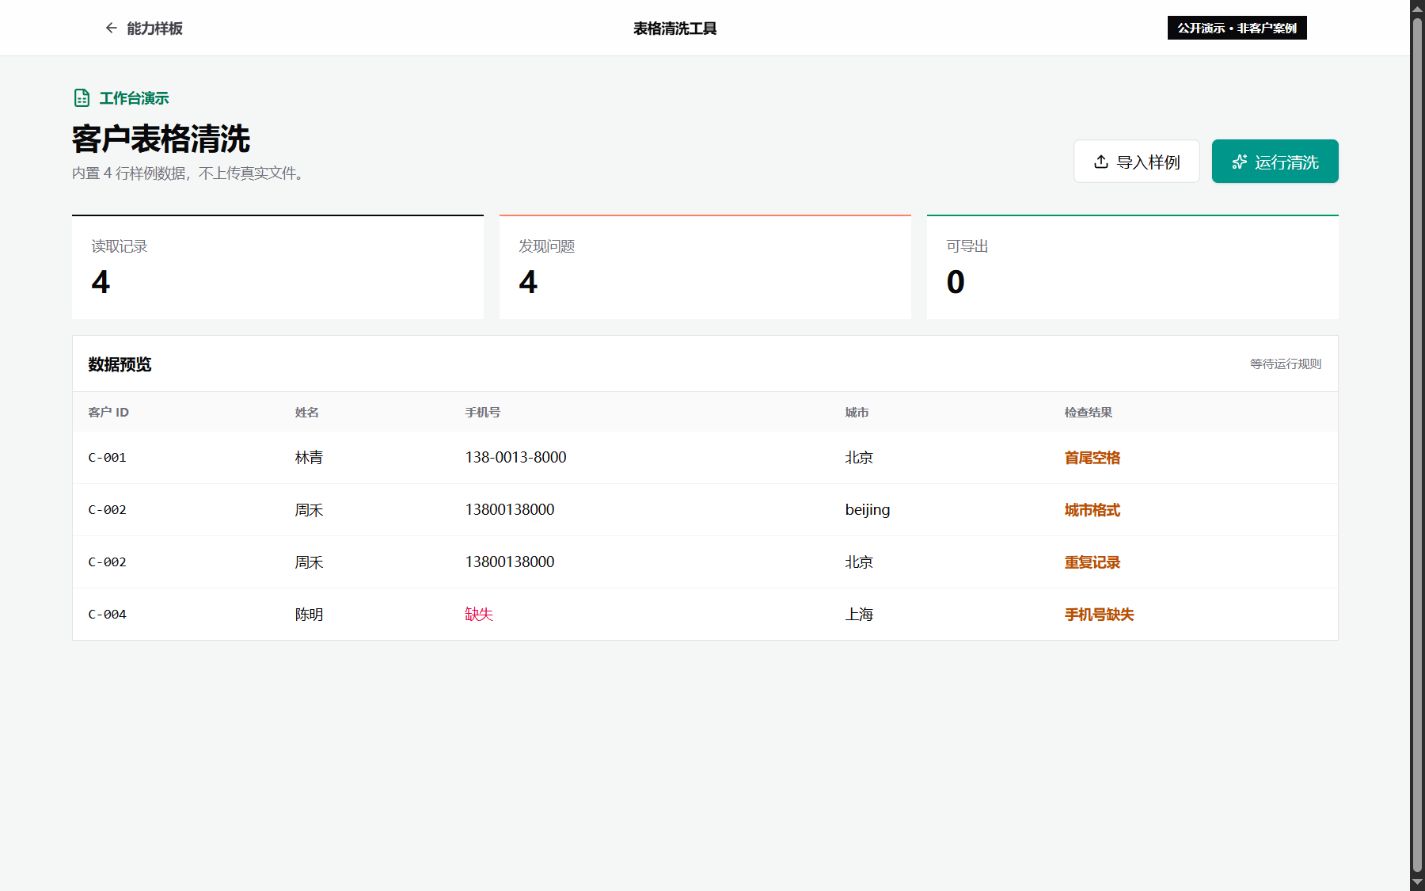Click the 工作台演示 label
1425x891 pixels.
point(134,98)
